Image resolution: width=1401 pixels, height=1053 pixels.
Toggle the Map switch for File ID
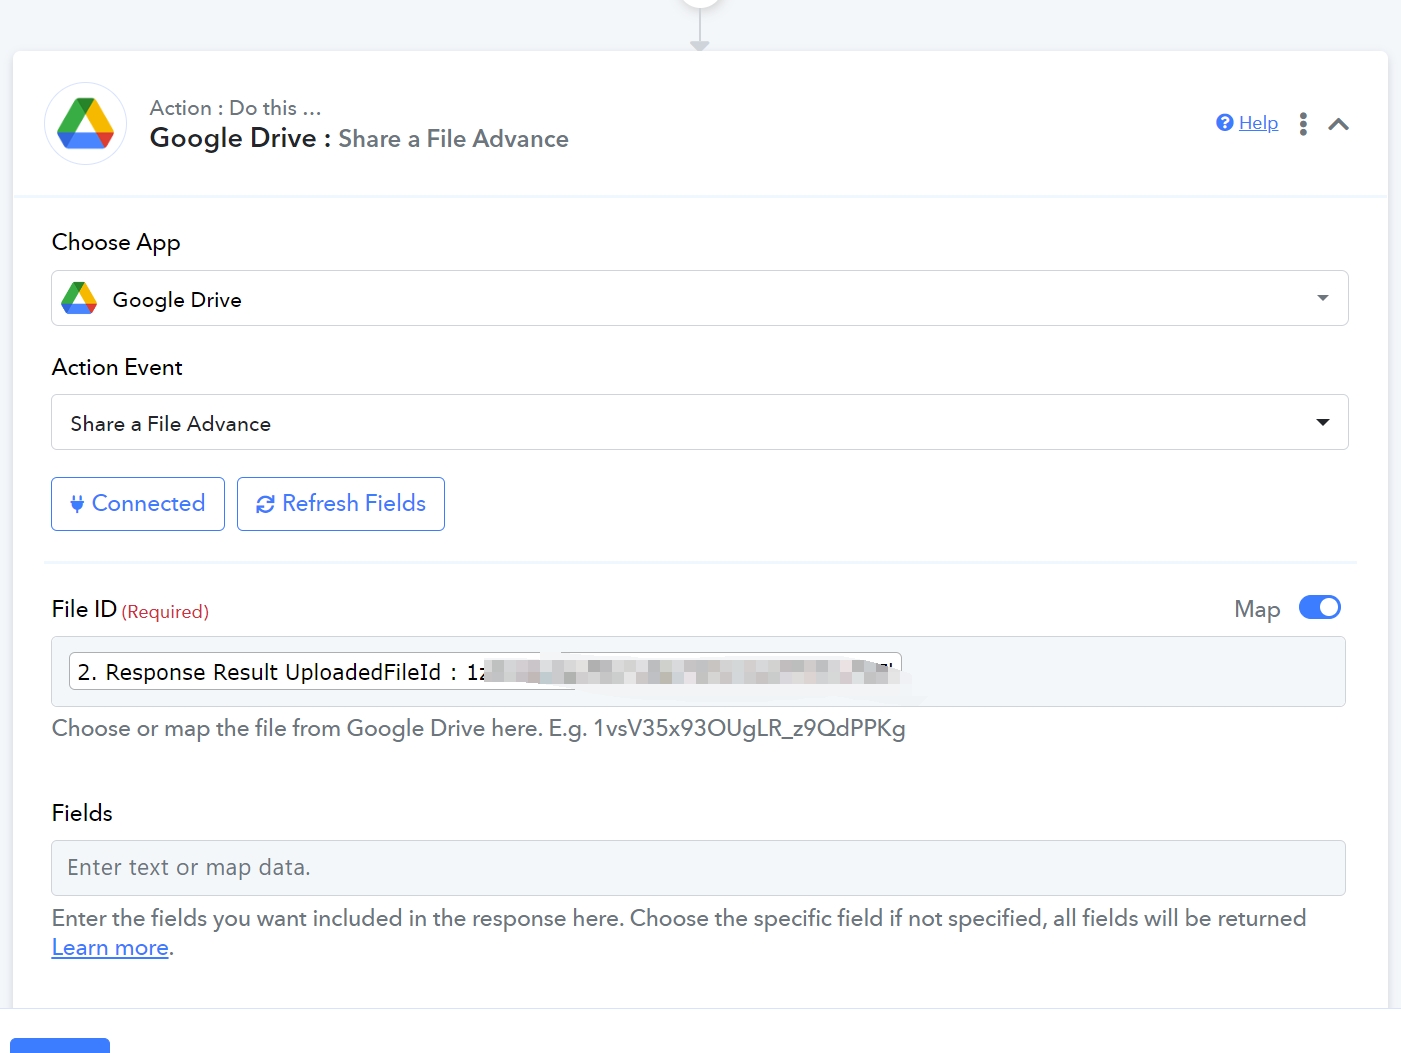coord(1320,608)
